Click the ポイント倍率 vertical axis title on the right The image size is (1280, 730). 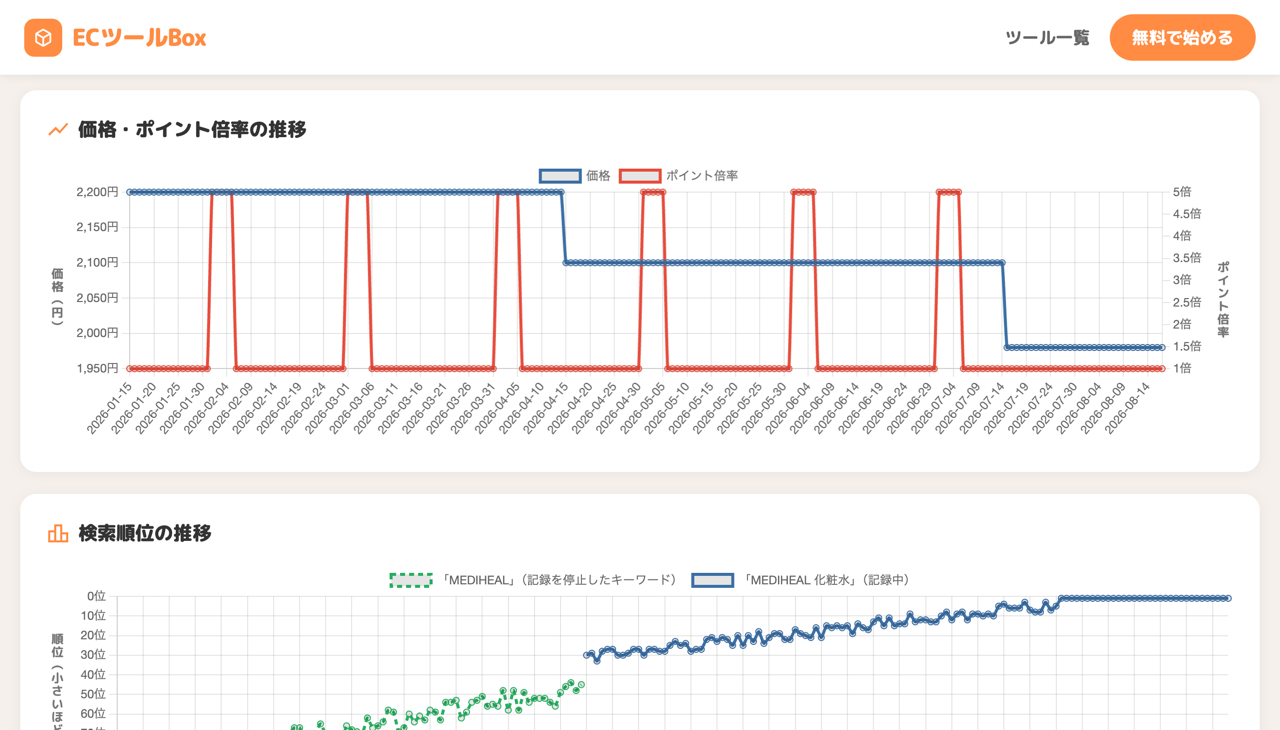tap(1223, 299)
